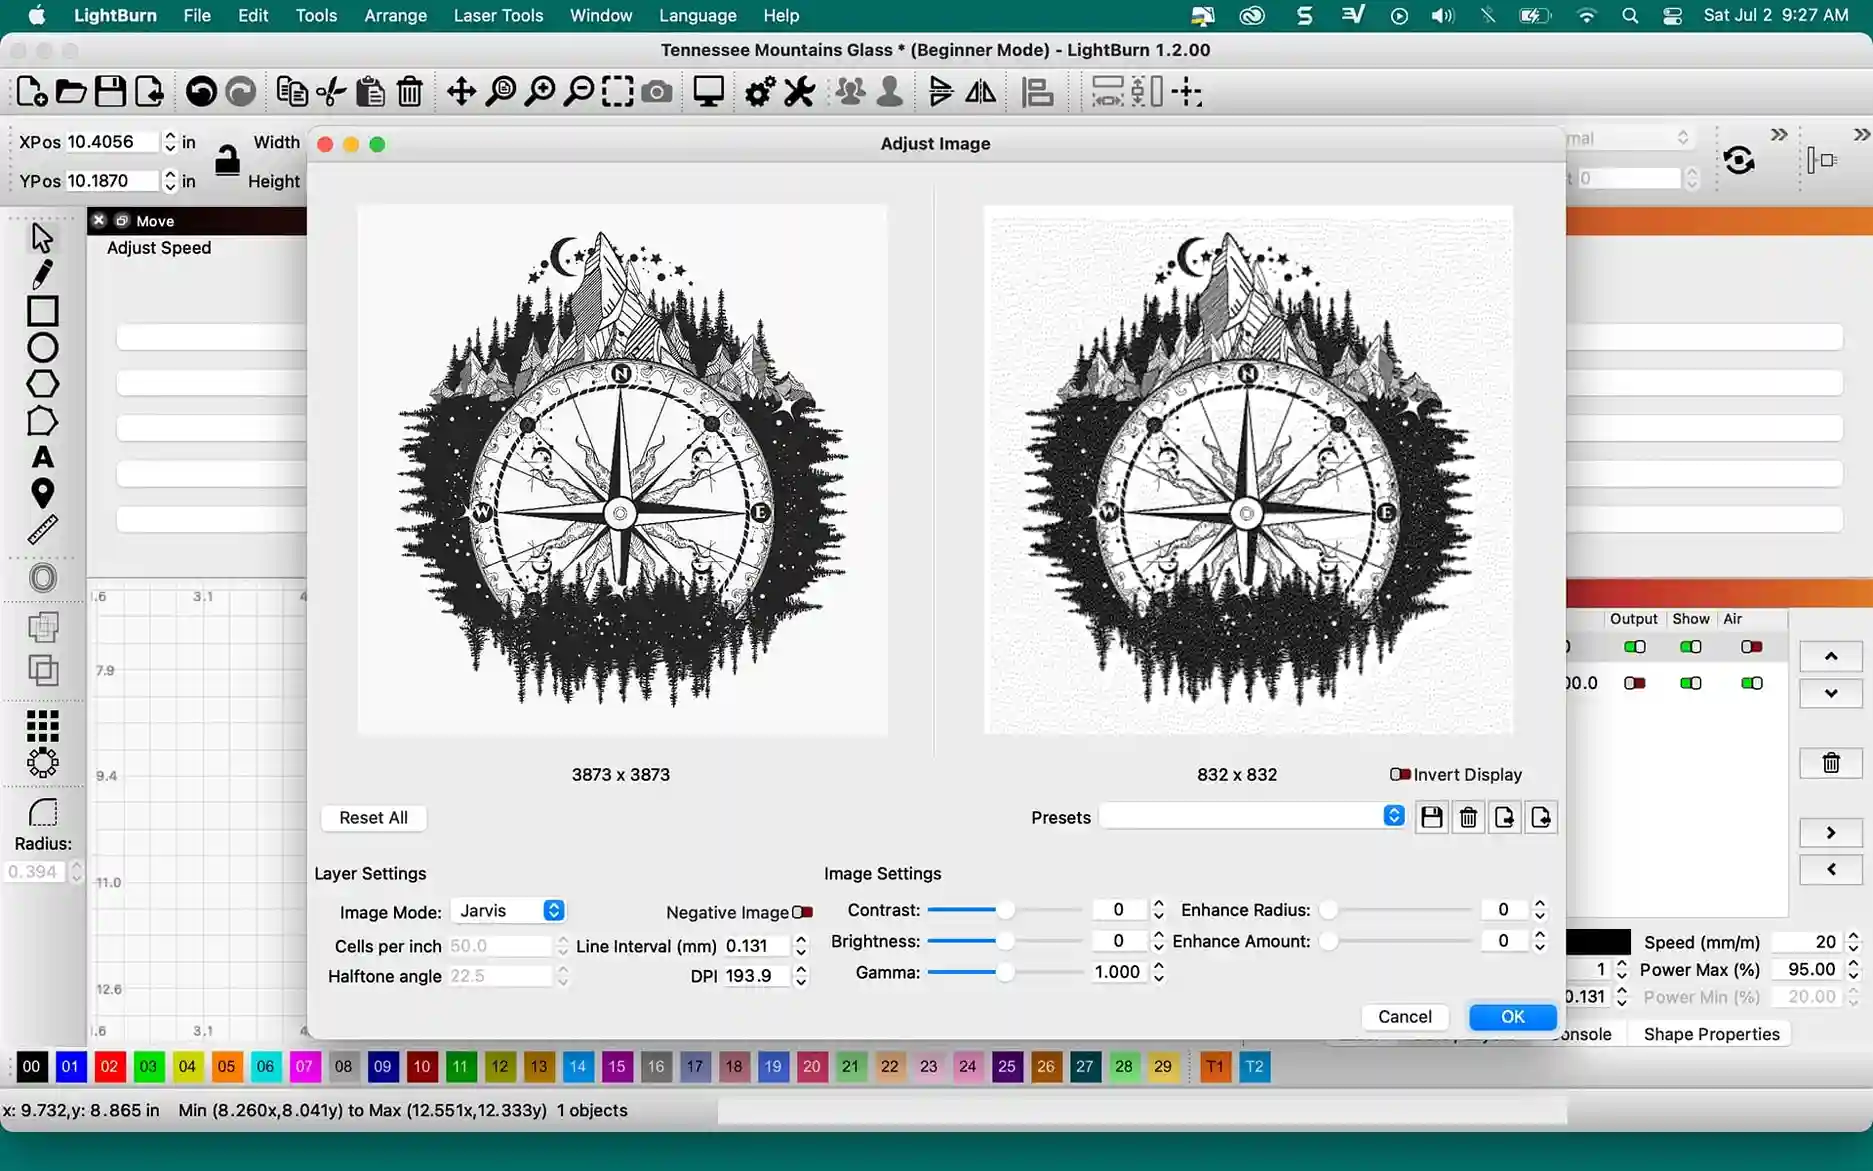Select the Draw Rectangle tool
The image size is (1873, 1171).
tap(42, 311)
